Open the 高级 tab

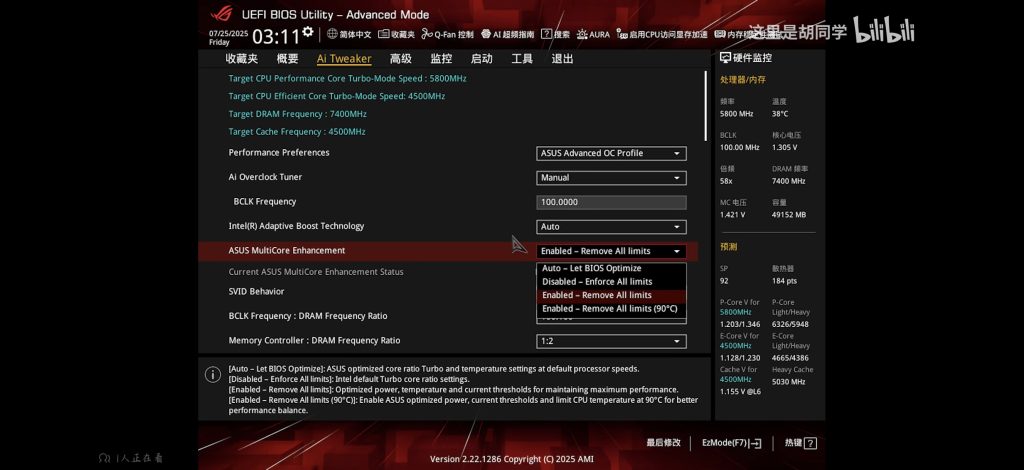click(x=401, y=59)
